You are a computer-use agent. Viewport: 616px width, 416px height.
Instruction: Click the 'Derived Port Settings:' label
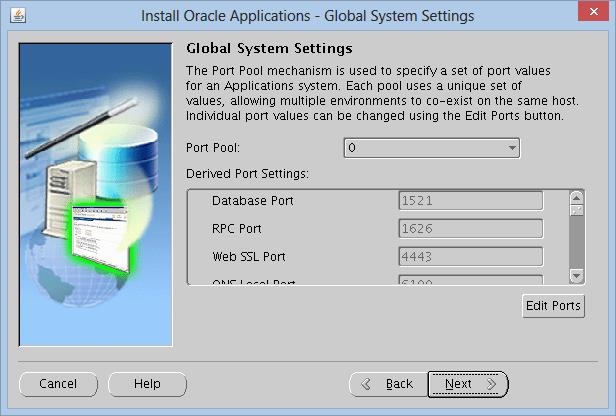coord(247,174)
